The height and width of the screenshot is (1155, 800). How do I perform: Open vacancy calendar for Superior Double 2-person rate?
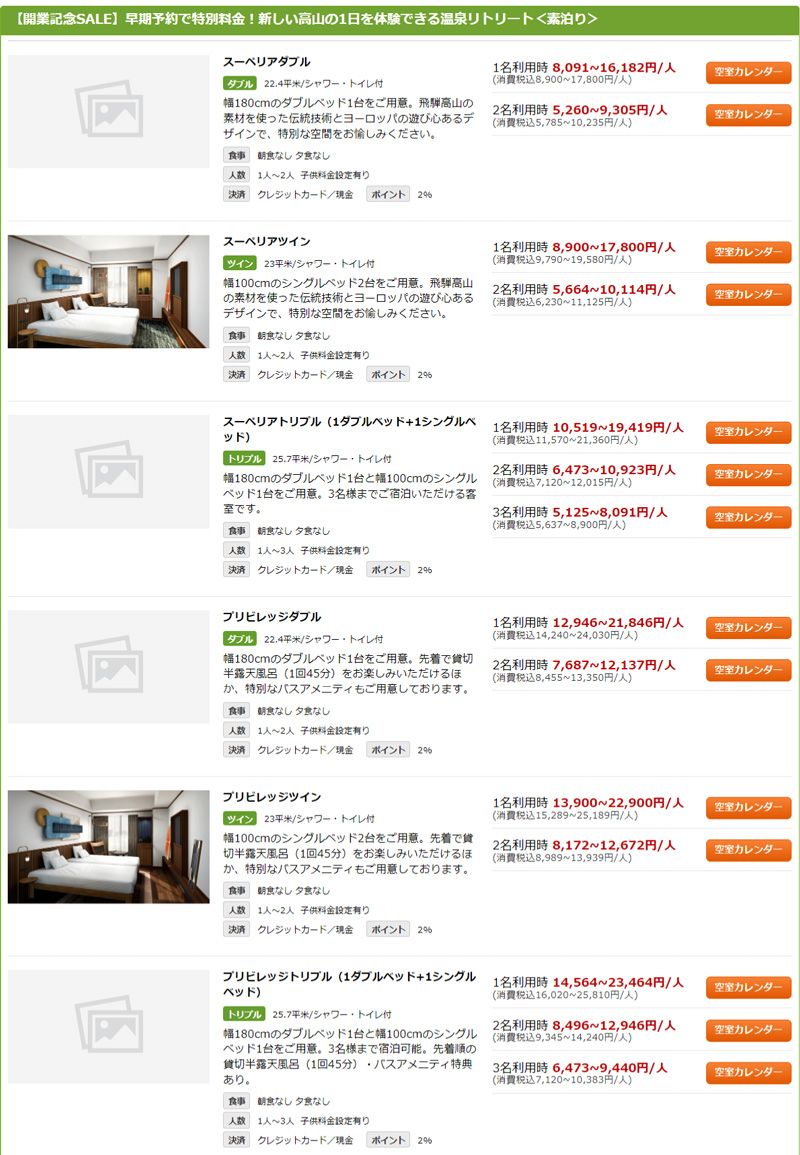pos(748,115)
